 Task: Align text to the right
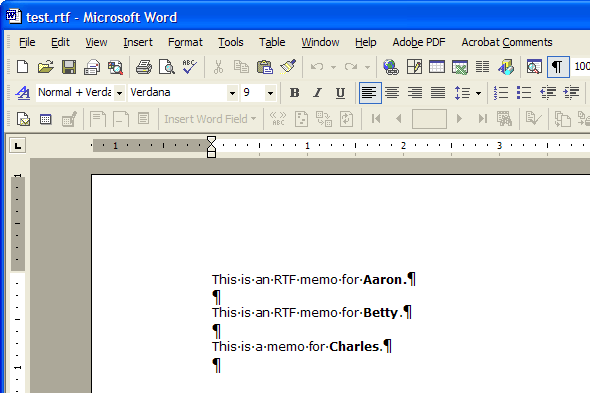[x=415, y=93]
